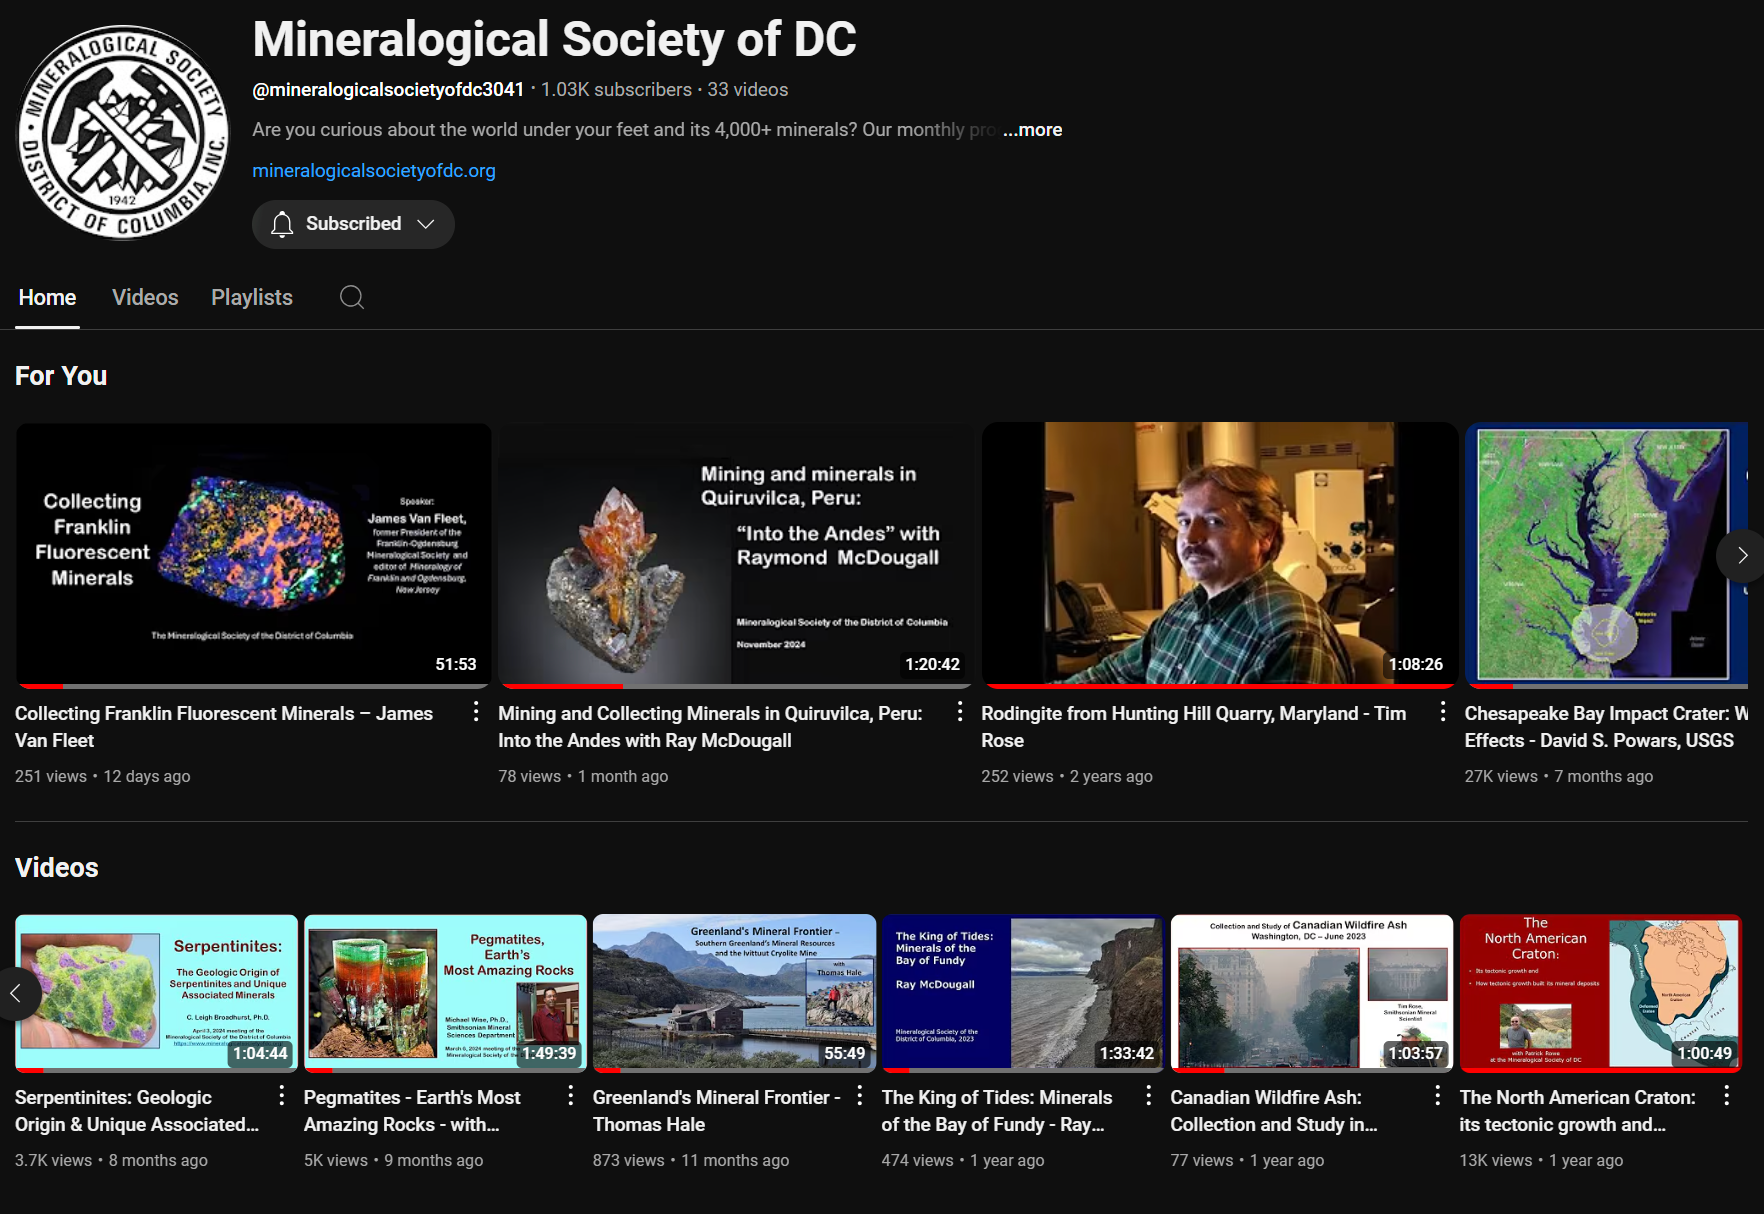Play Serpentinites thumbnail
This screenshot has height=1214, width=1764.
click(156, 992)
